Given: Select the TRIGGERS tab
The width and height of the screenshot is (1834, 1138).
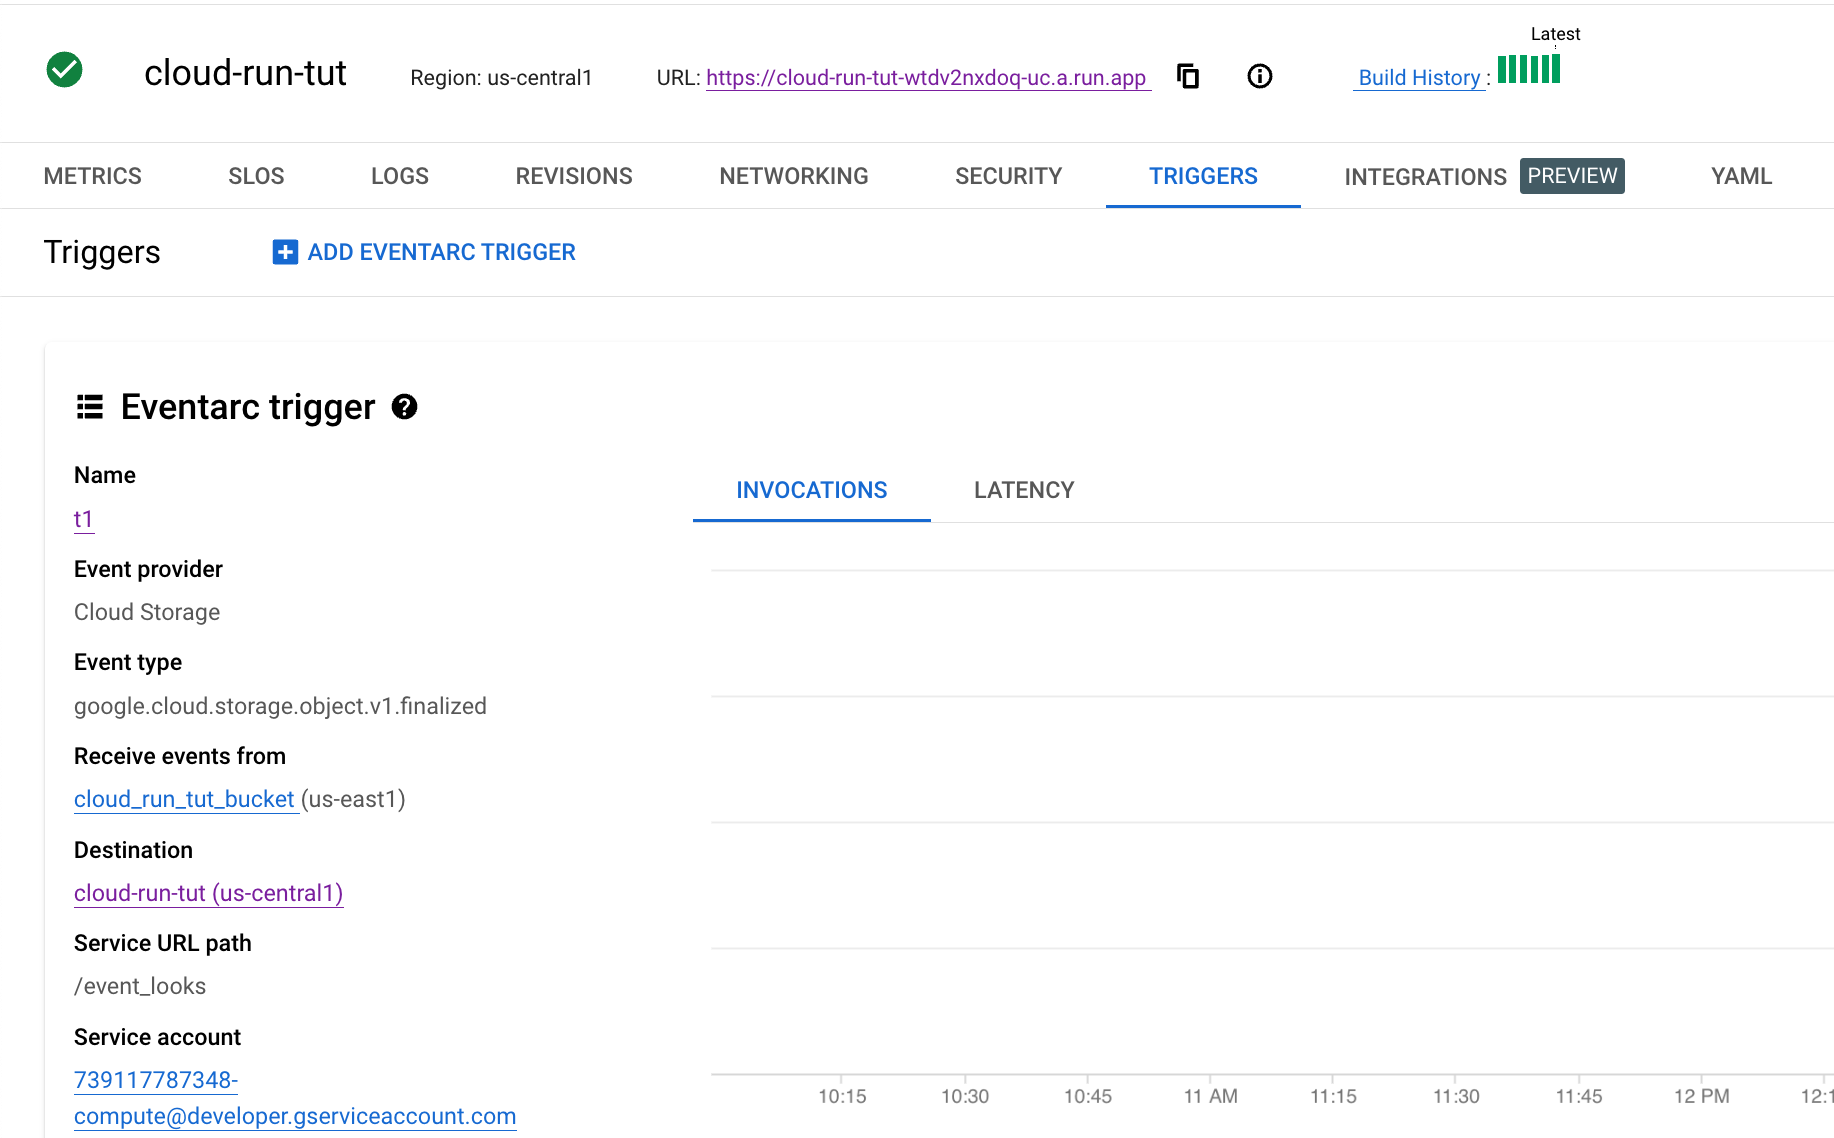Looking at the screenshot, I should (x=1203, y=176).
